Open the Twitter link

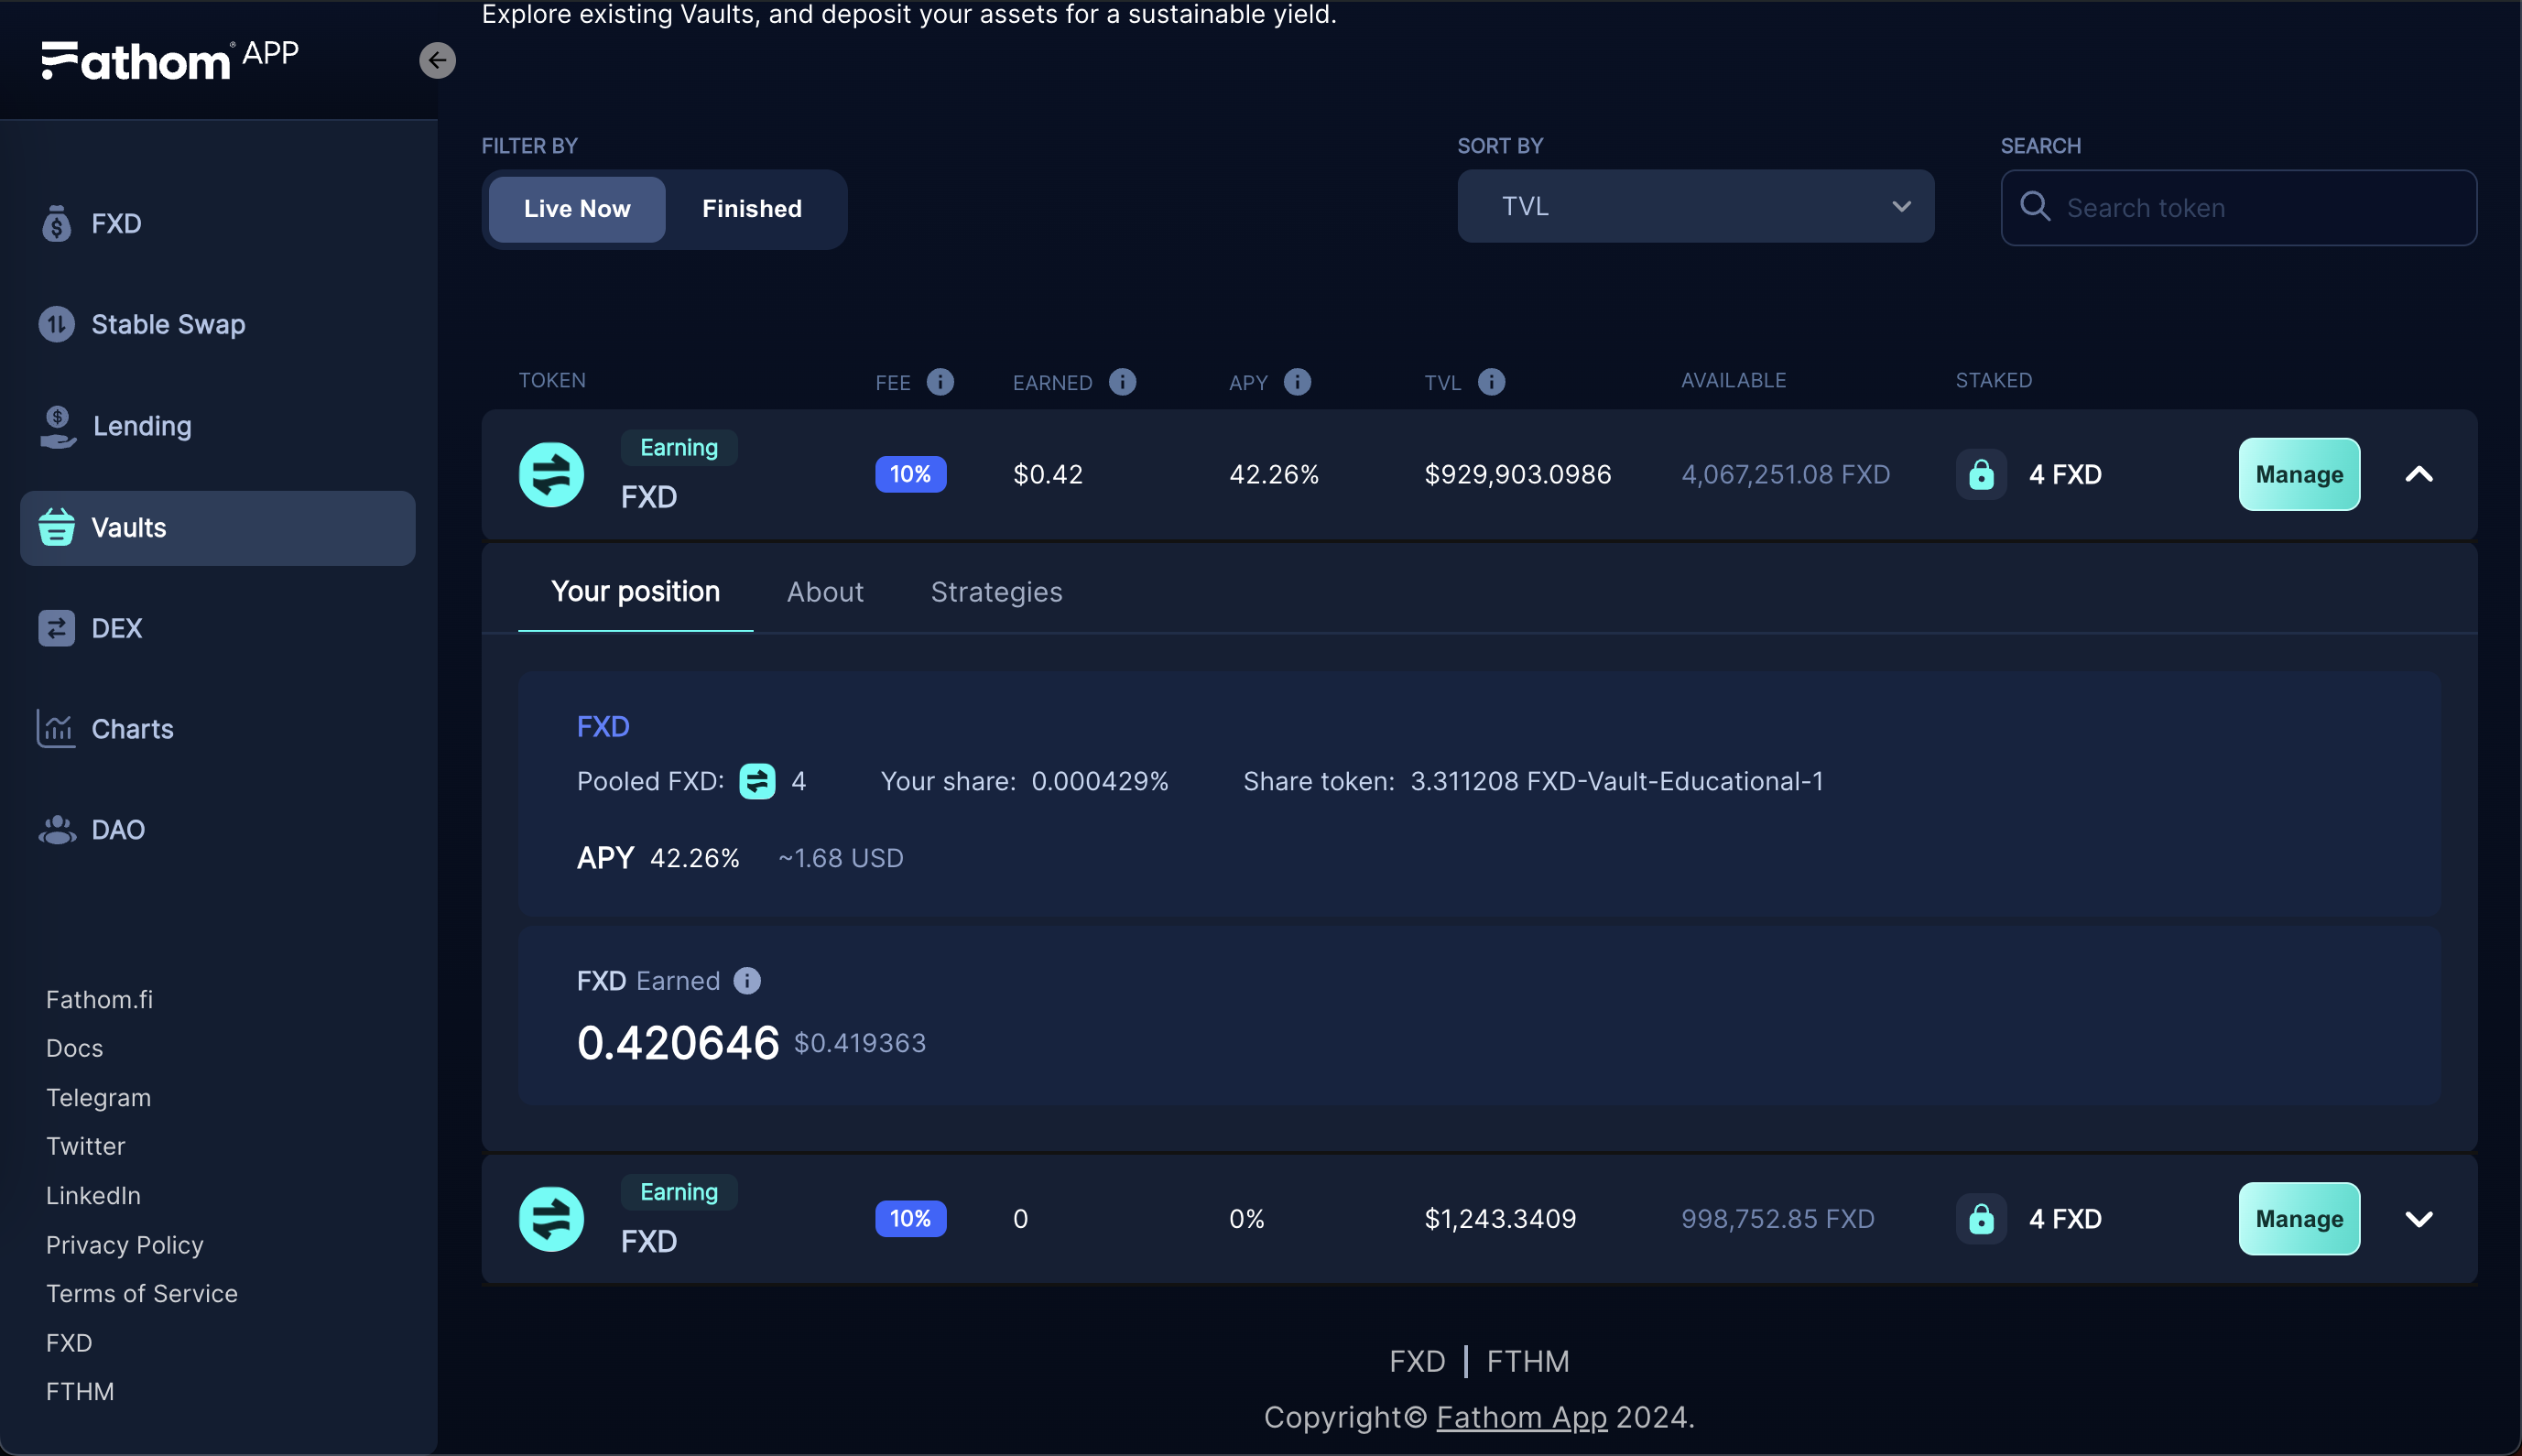click(x=85, y=1146)
